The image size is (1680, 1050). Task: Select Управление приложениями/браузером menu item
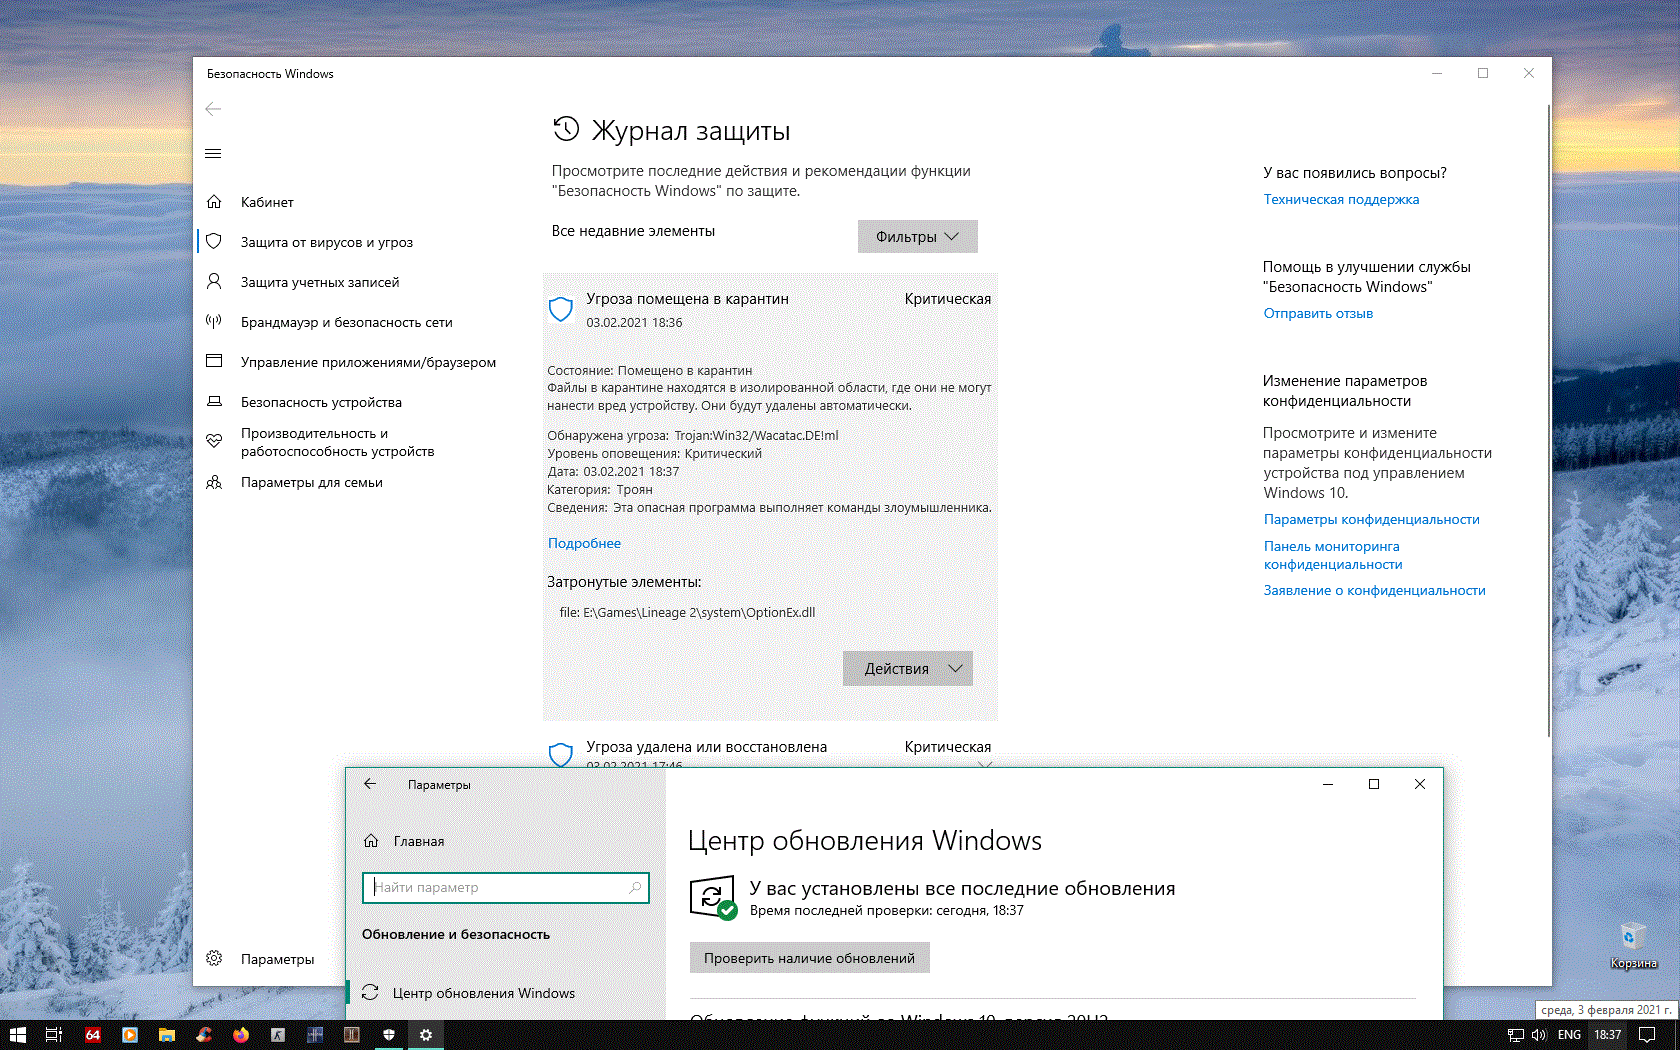coord(367,362)
